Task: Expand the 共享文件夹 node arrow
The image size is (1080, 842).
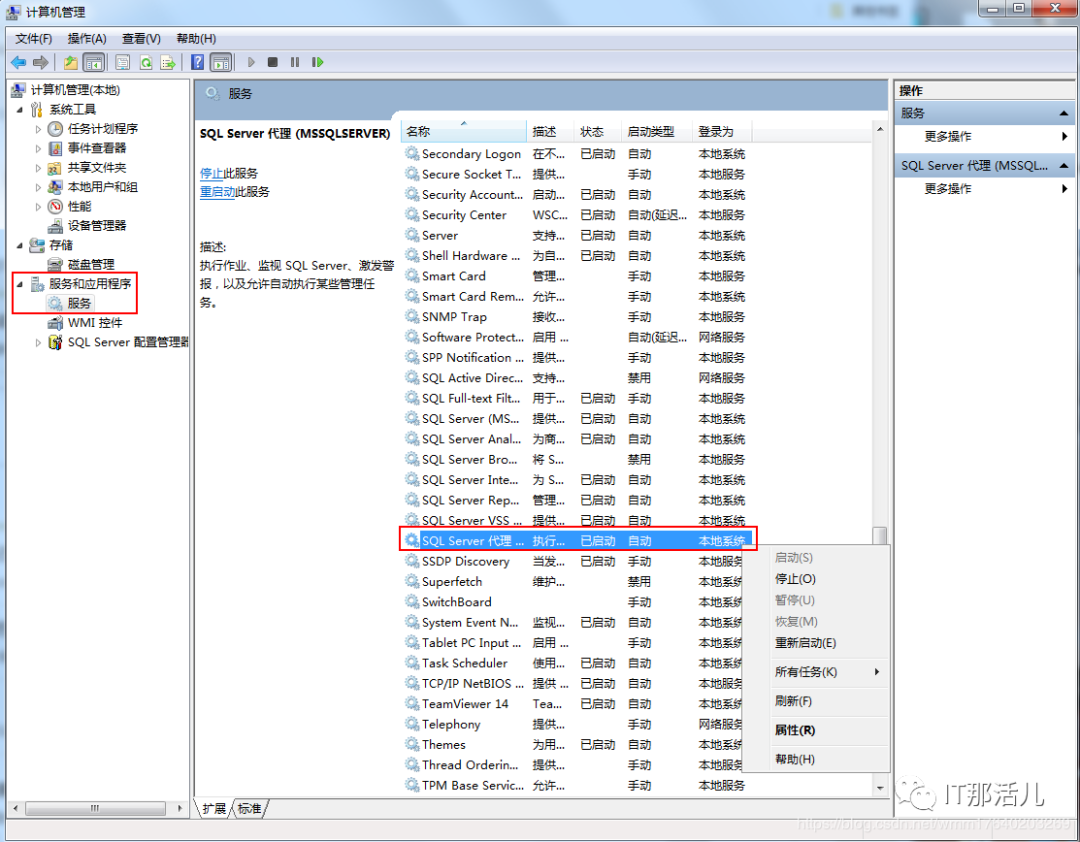Action: [39, 168]
